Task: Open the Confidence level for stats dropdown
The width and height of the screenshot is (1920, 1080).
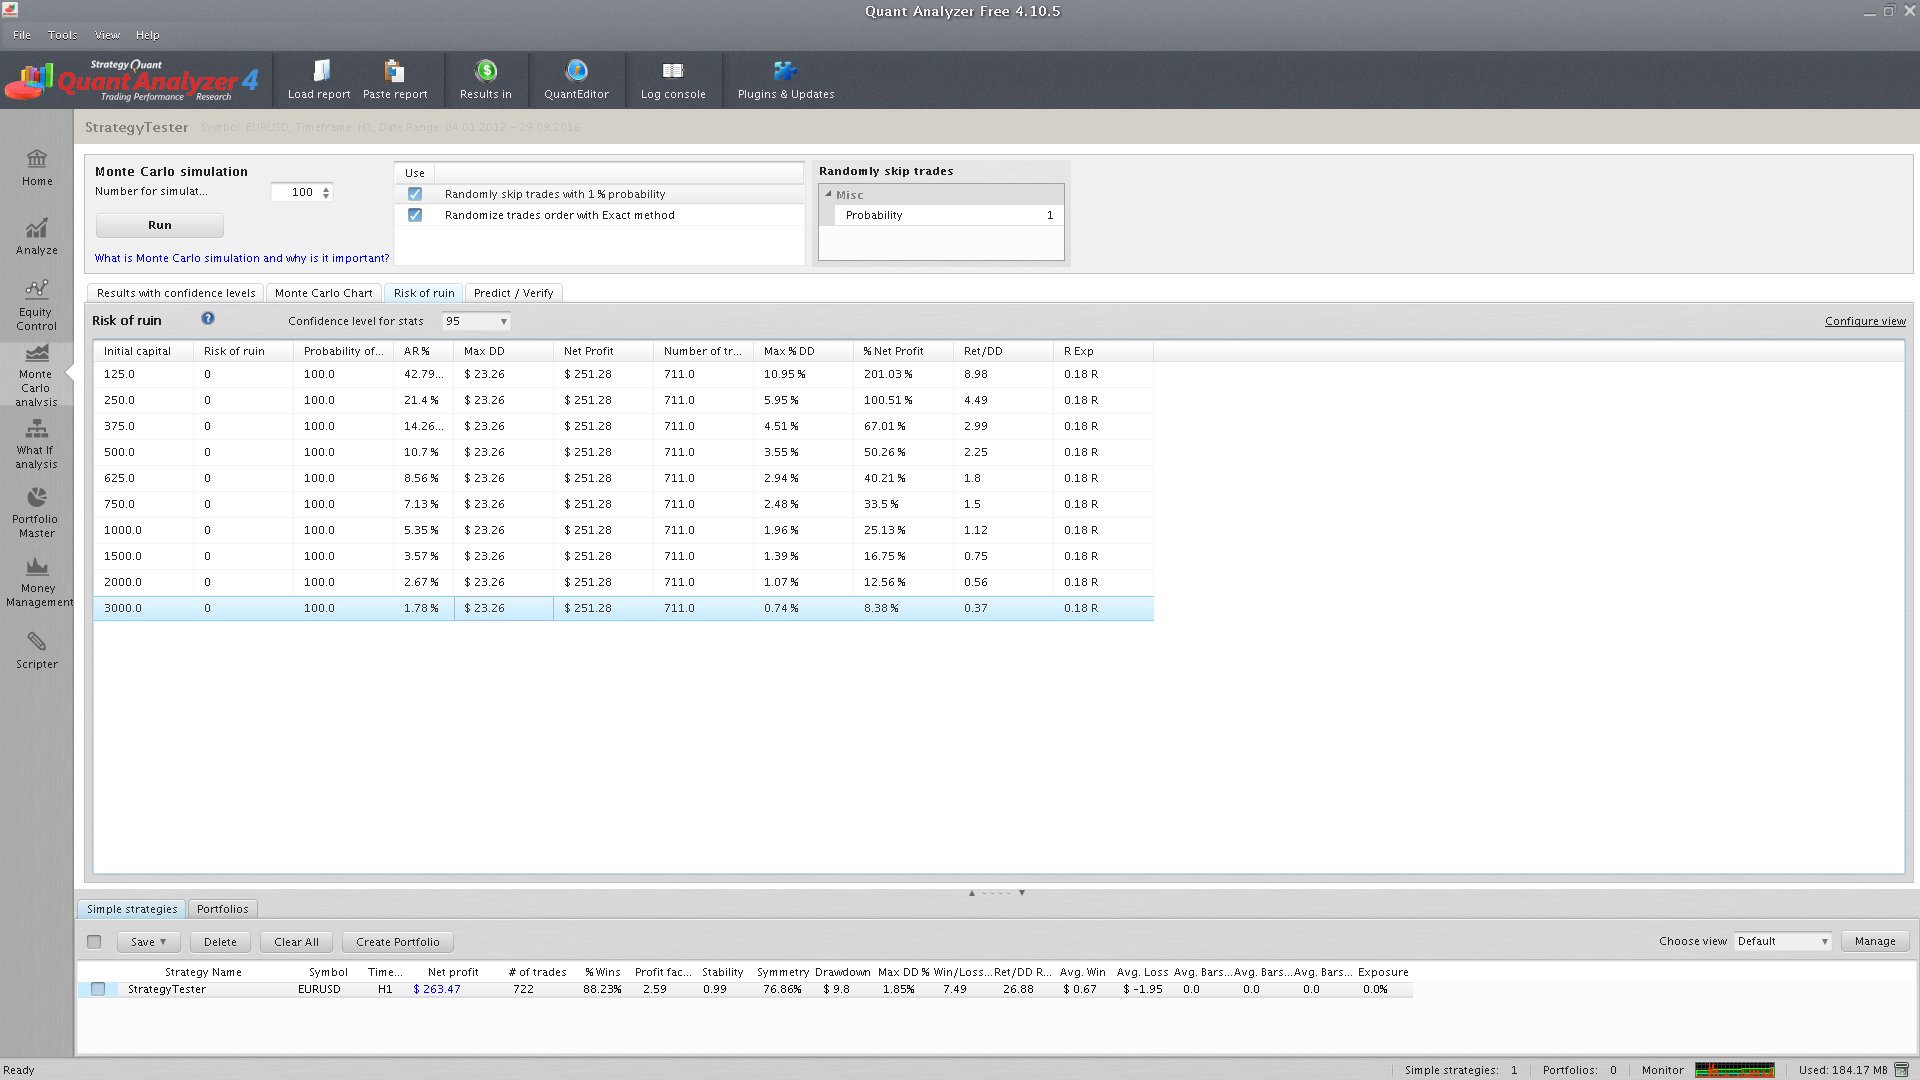Action: [477, 321]
